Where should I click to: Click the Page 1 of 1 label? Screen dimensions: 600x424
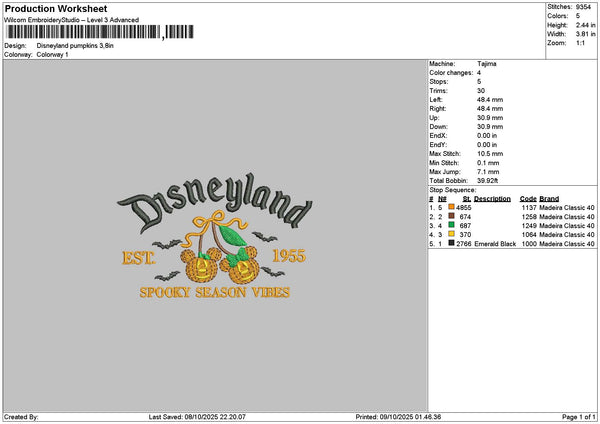click(x=579, y=417)
